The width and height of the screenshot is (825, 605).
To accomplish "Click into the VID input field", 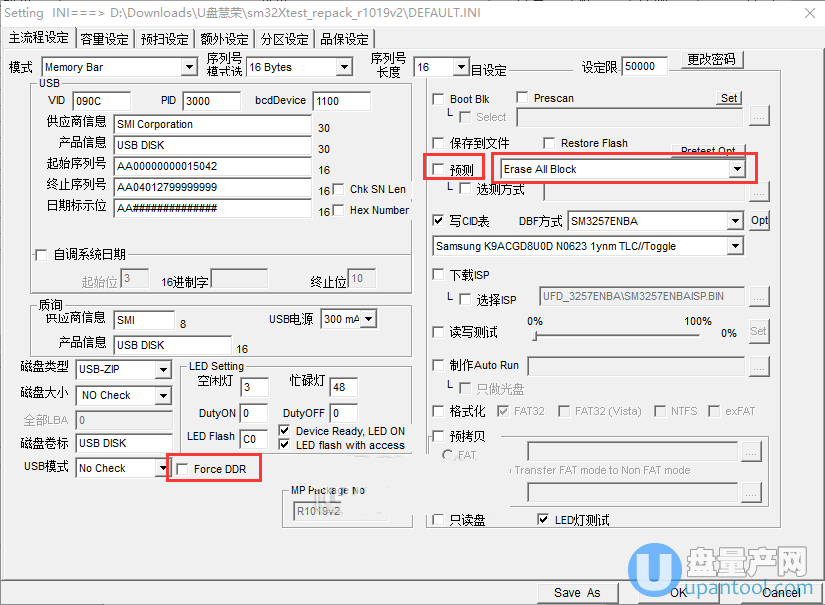I will point(101,101).
